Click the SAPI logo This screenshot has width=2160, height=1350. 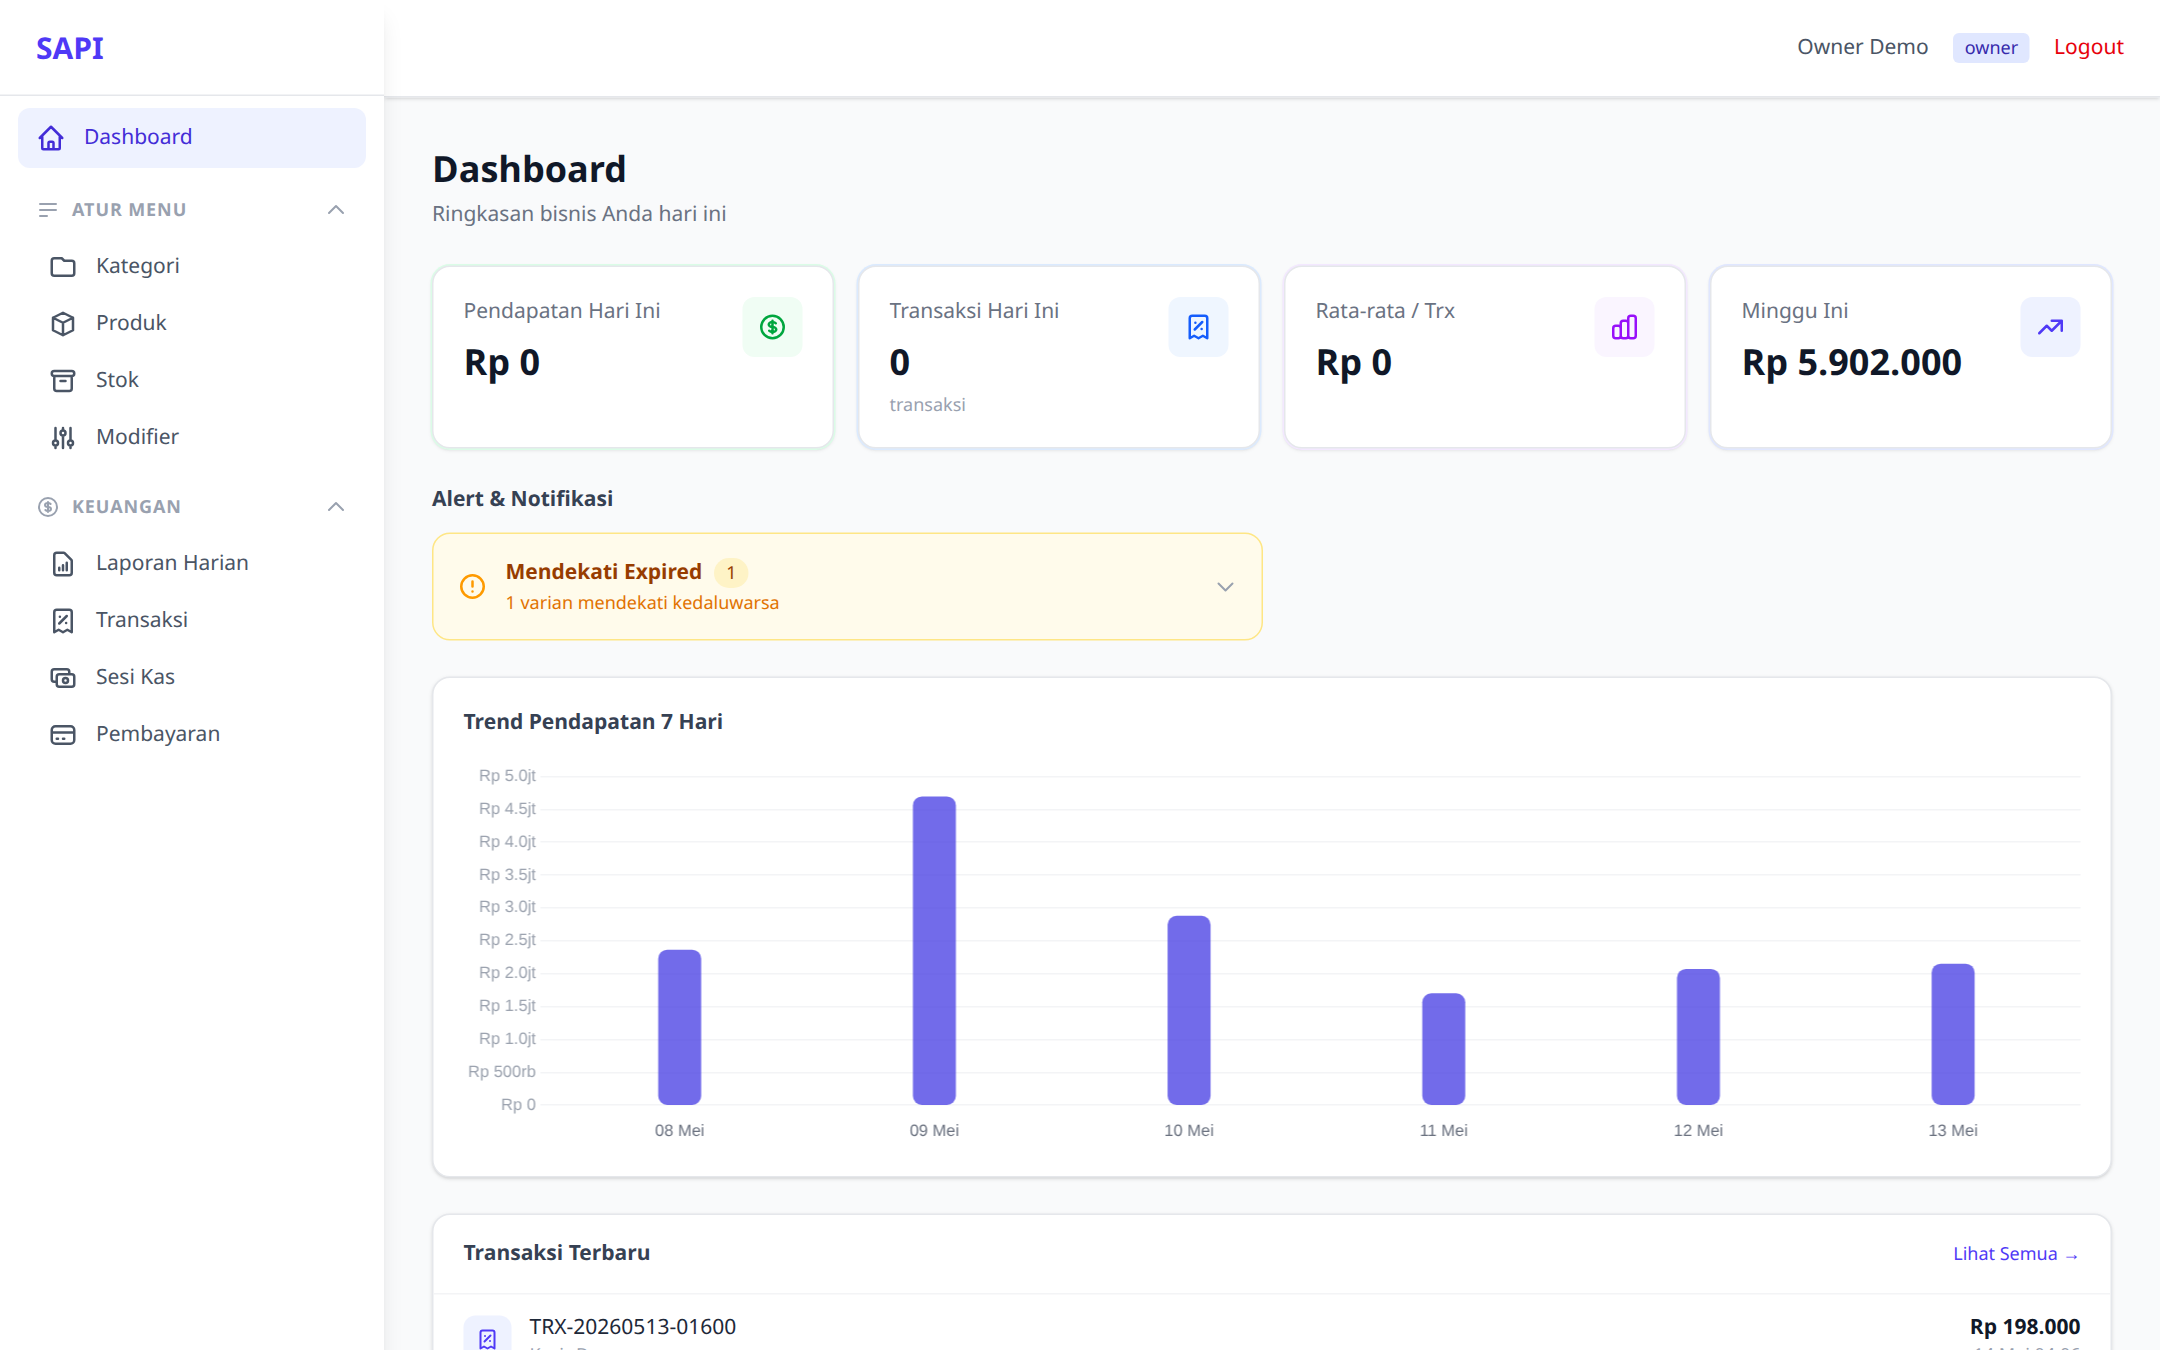(70, 48)
